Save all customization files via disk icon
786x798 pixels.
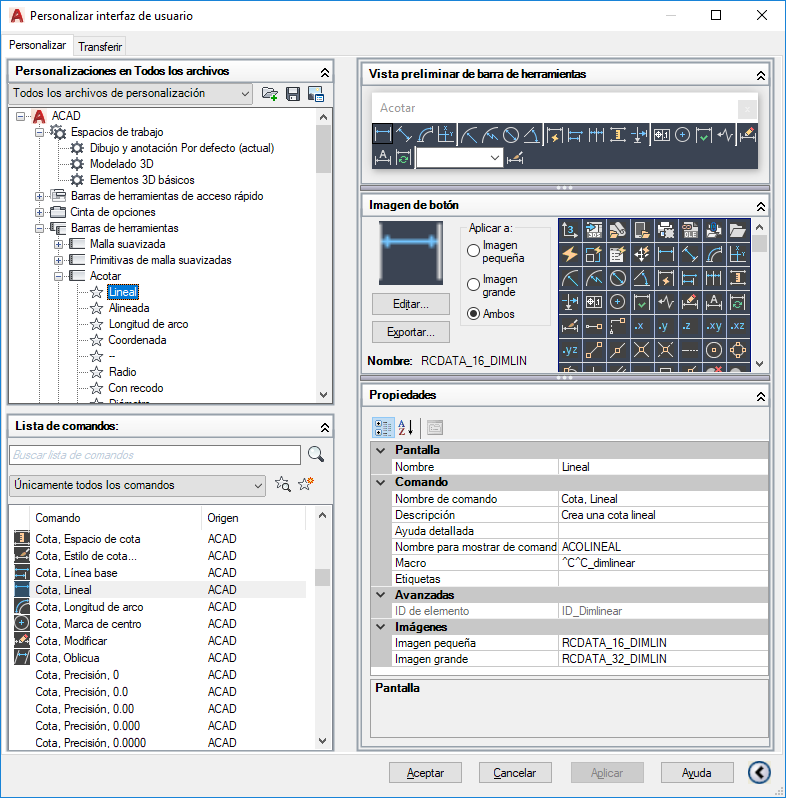tap(293, 94)
